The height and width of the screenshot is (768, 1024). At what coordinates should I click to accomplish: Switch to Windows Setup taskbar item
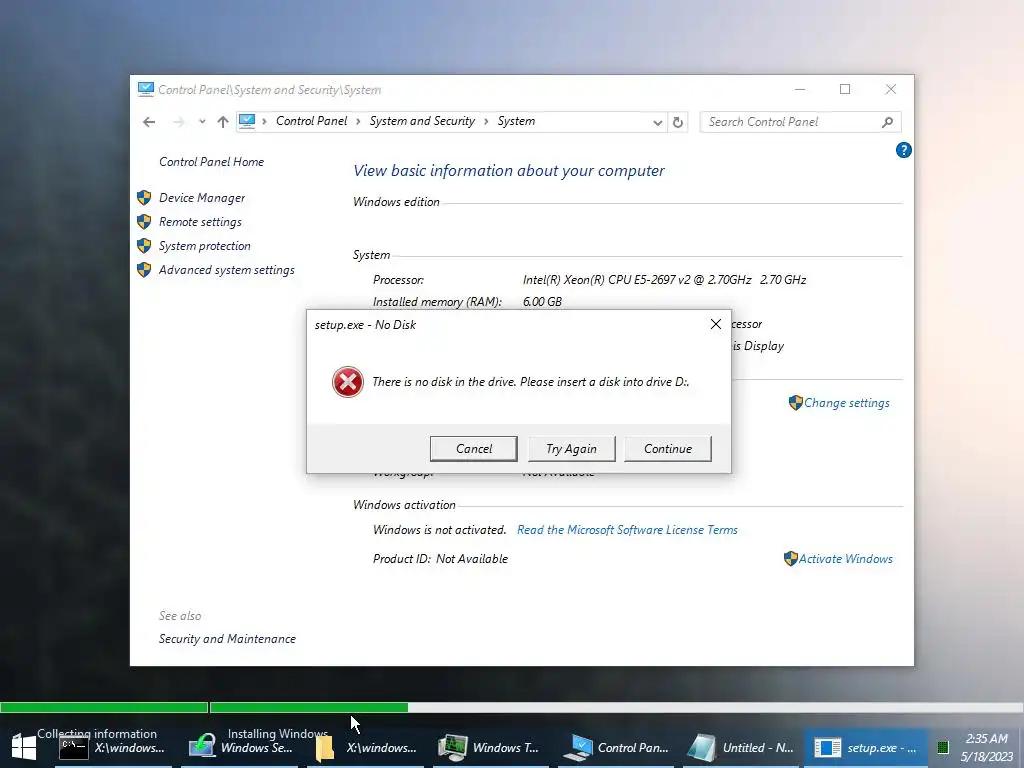[x=242, y=748]
